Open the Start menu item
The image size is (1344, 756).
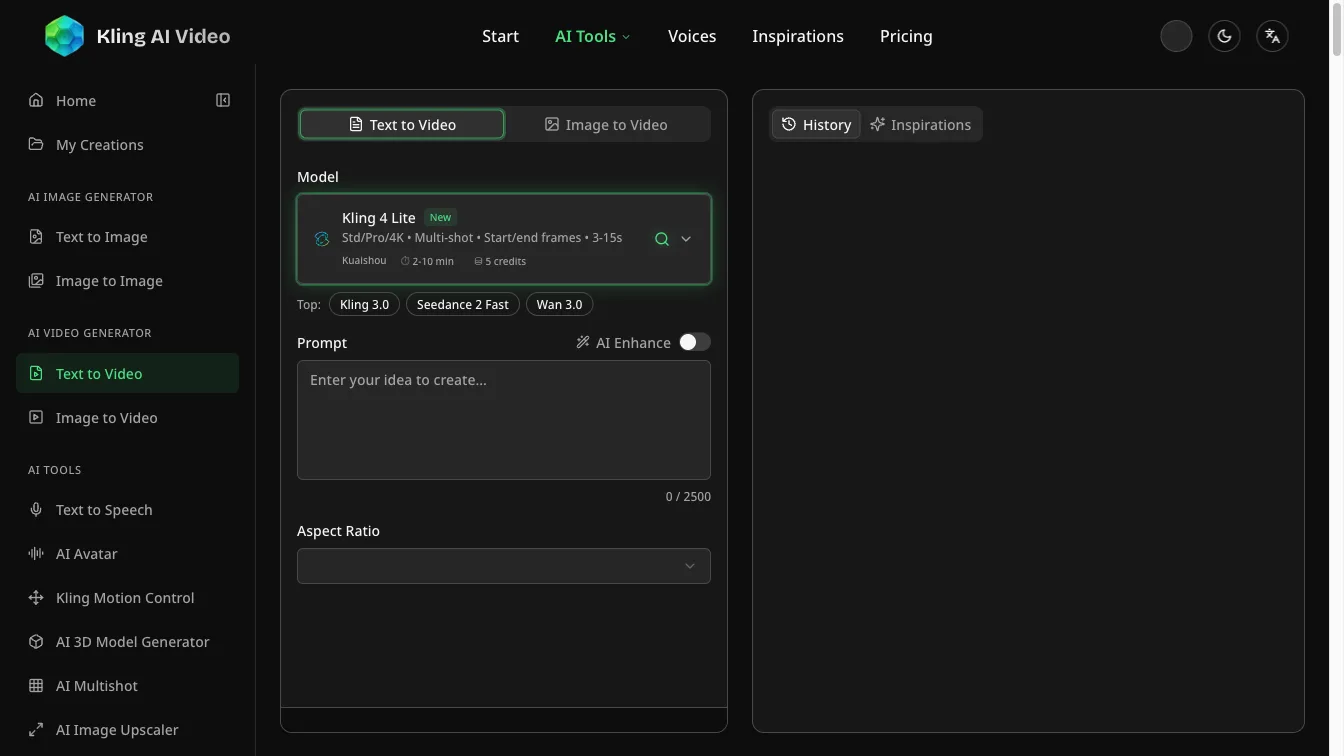[500, 36]
